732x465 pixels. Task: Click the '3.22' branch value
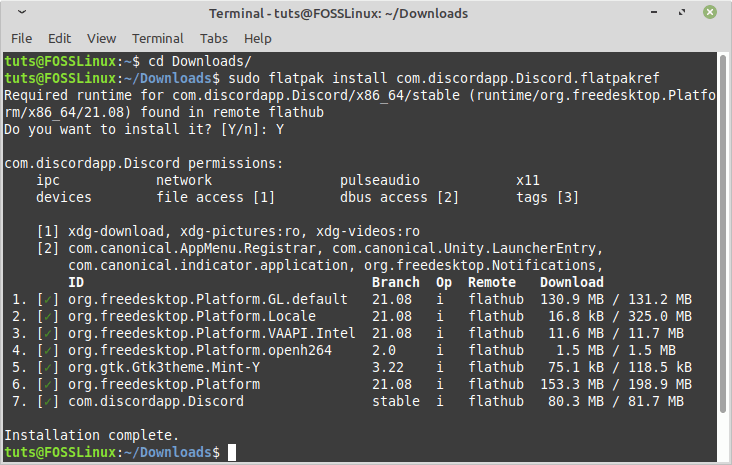tap(388, 367)
